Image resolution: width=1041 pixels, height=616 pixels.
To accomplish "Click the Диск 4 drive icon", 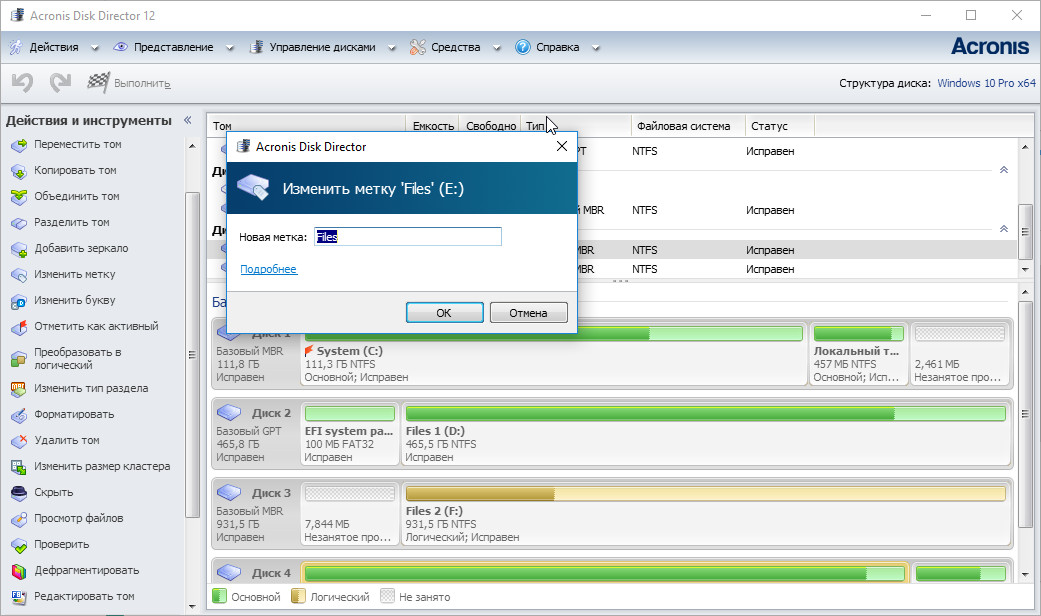I will point(229,572).
